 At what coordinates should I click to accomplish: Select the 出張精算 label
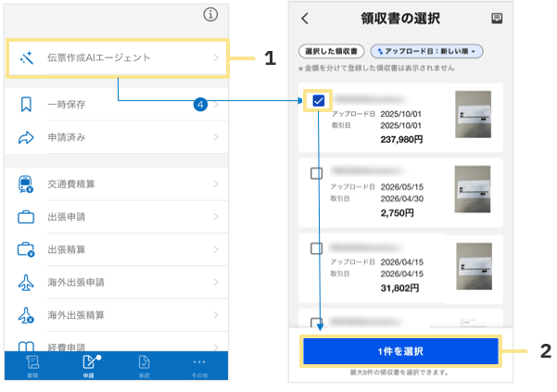(66, 250)
